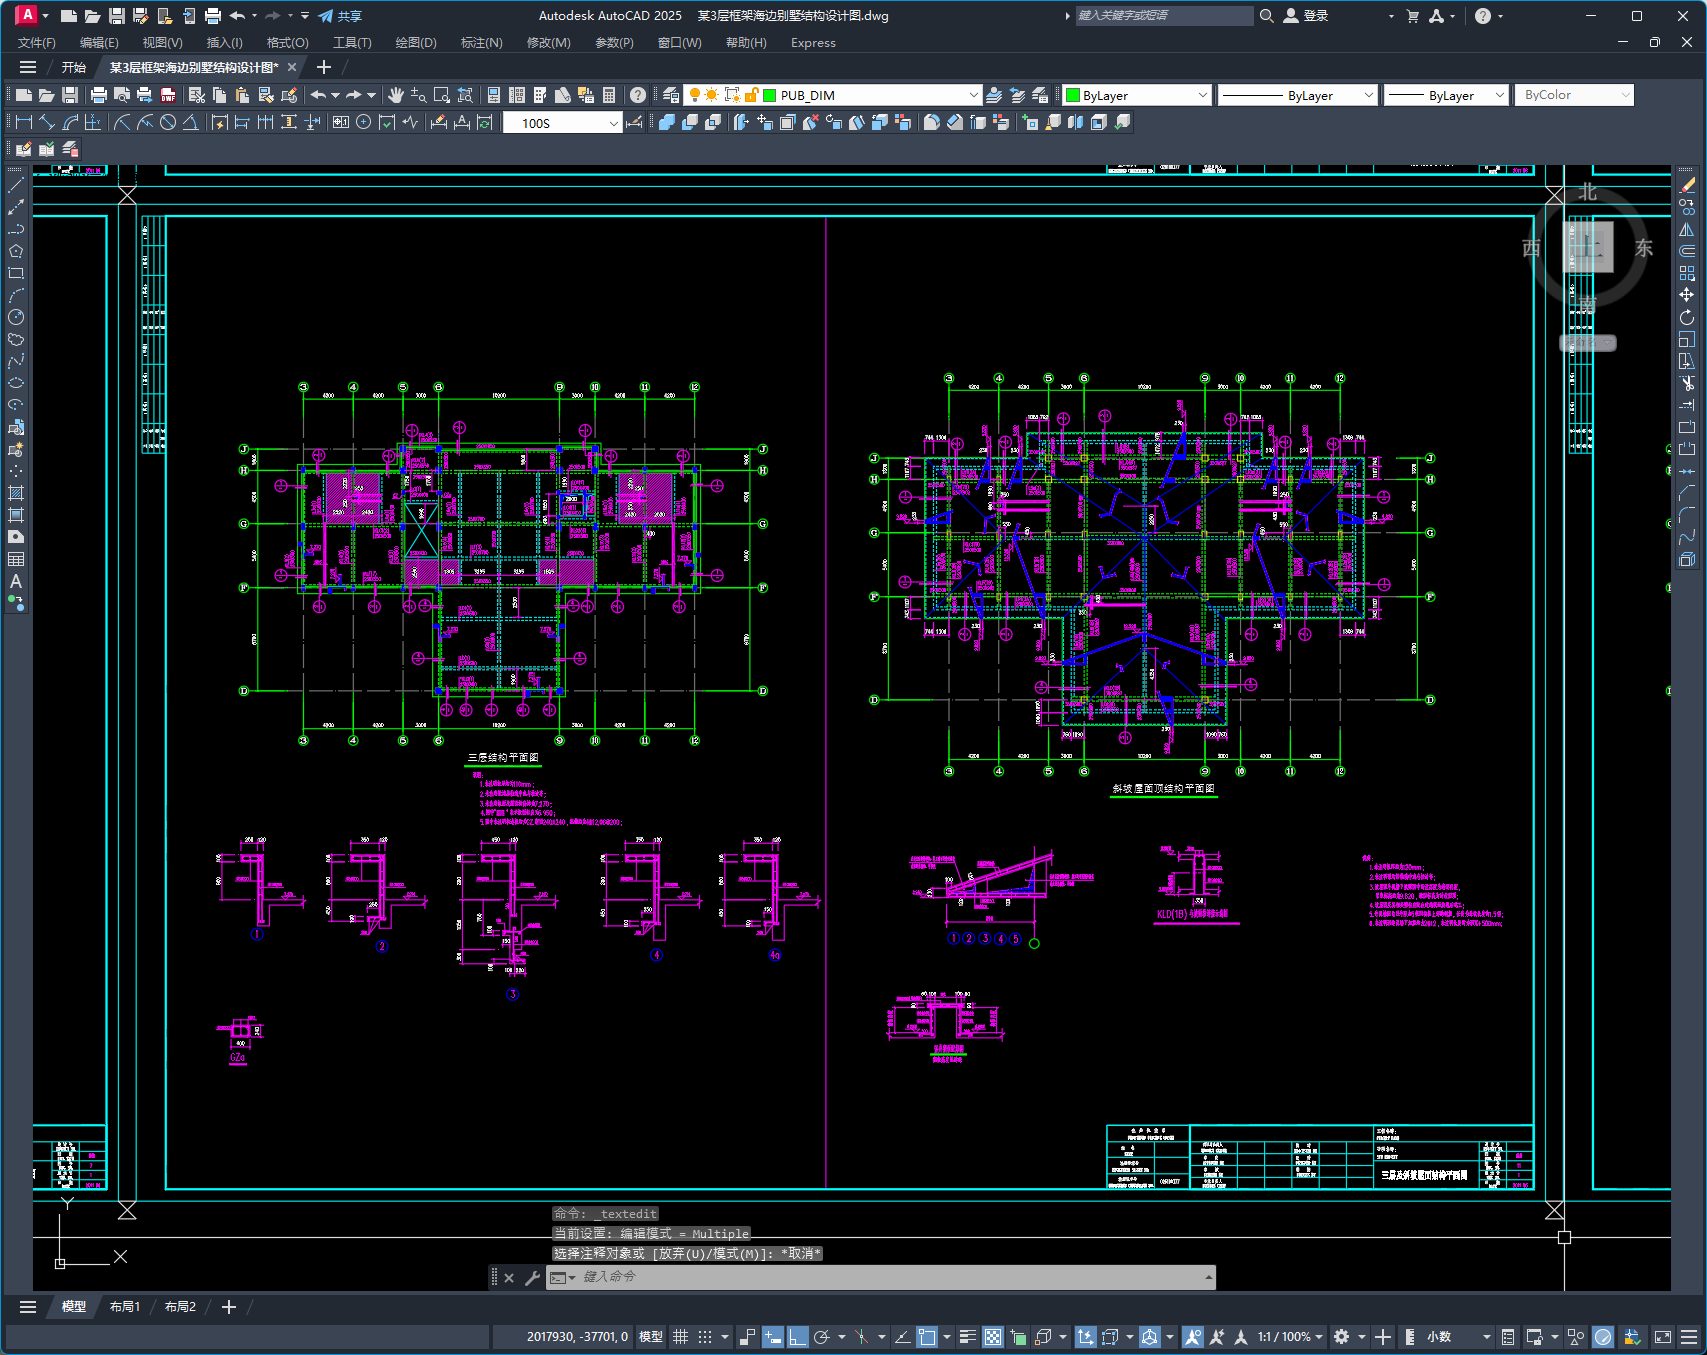
Task: Select the Line drawing tool
Action: pos(16,185)
